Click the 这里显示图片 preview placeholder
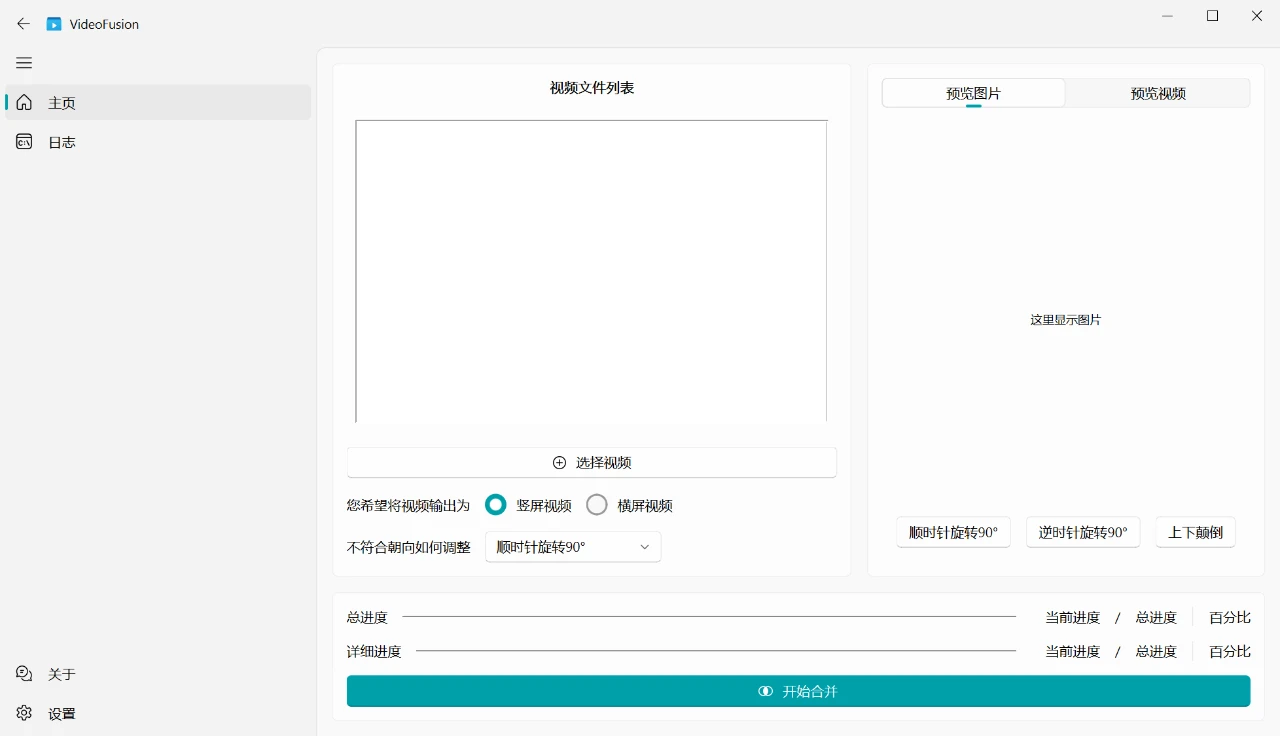1280x736 pixels. [1066, 320]
